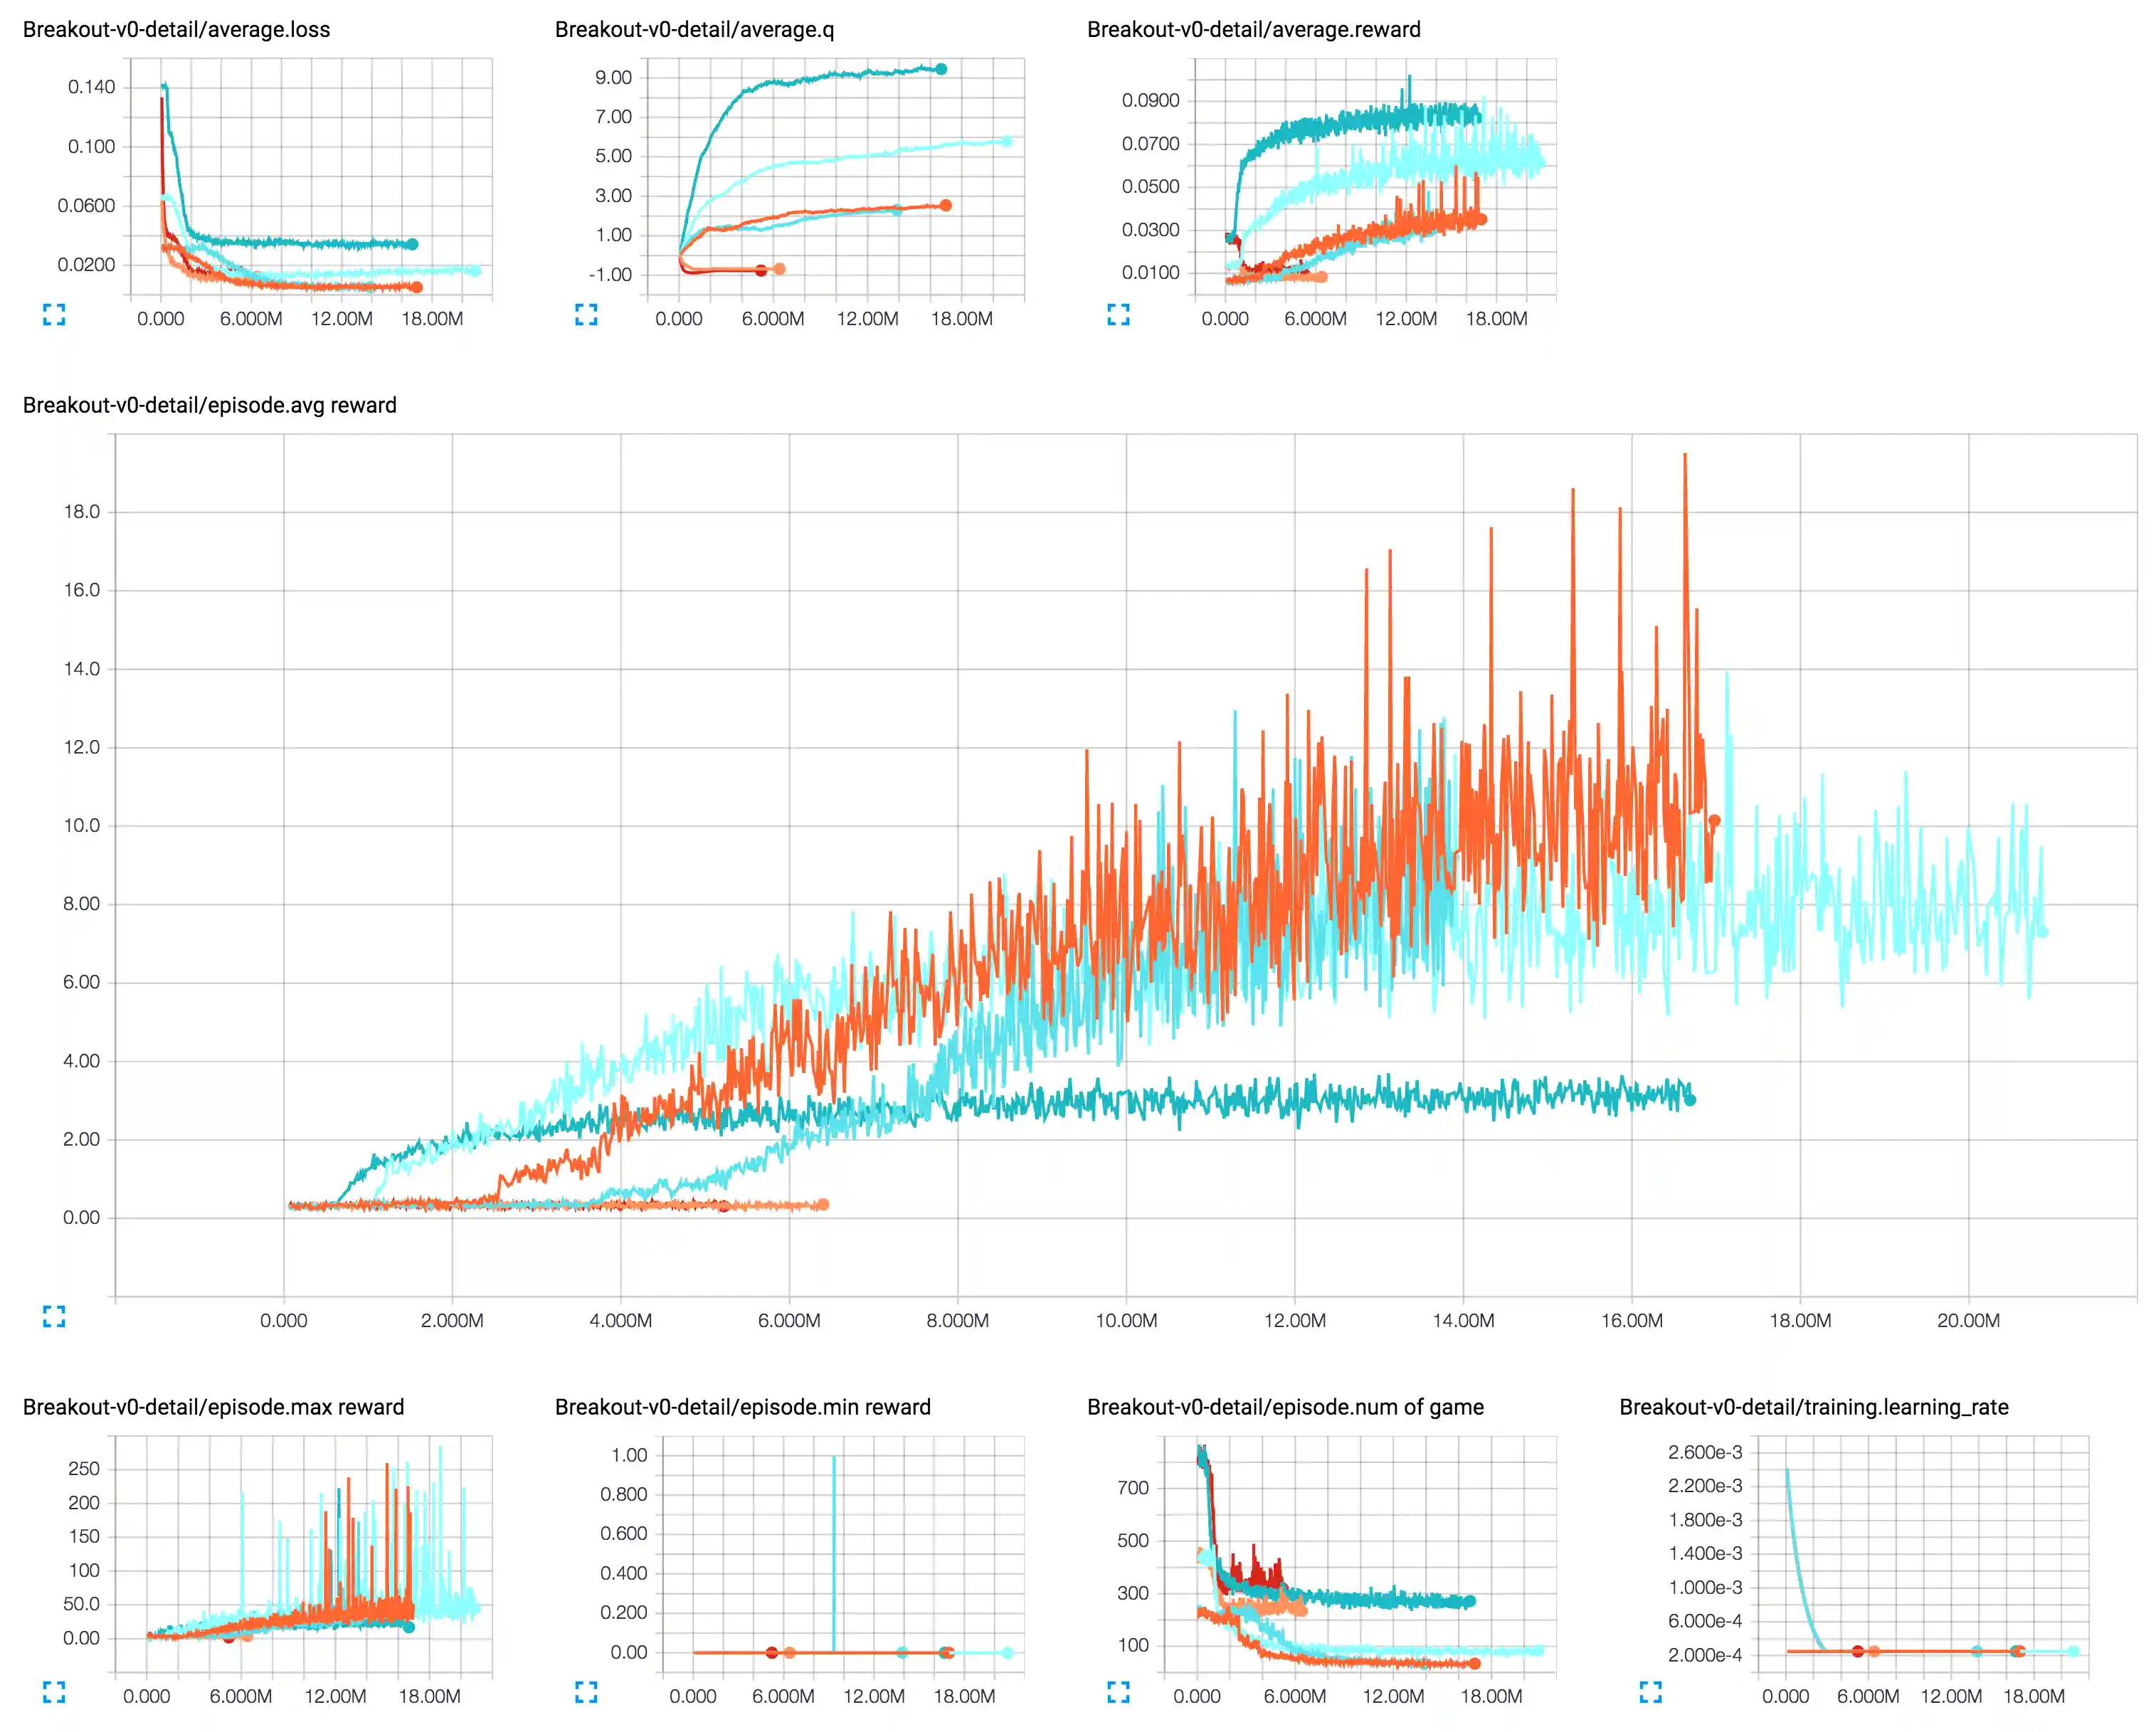Expand the episode.min reward chart

586,1692
